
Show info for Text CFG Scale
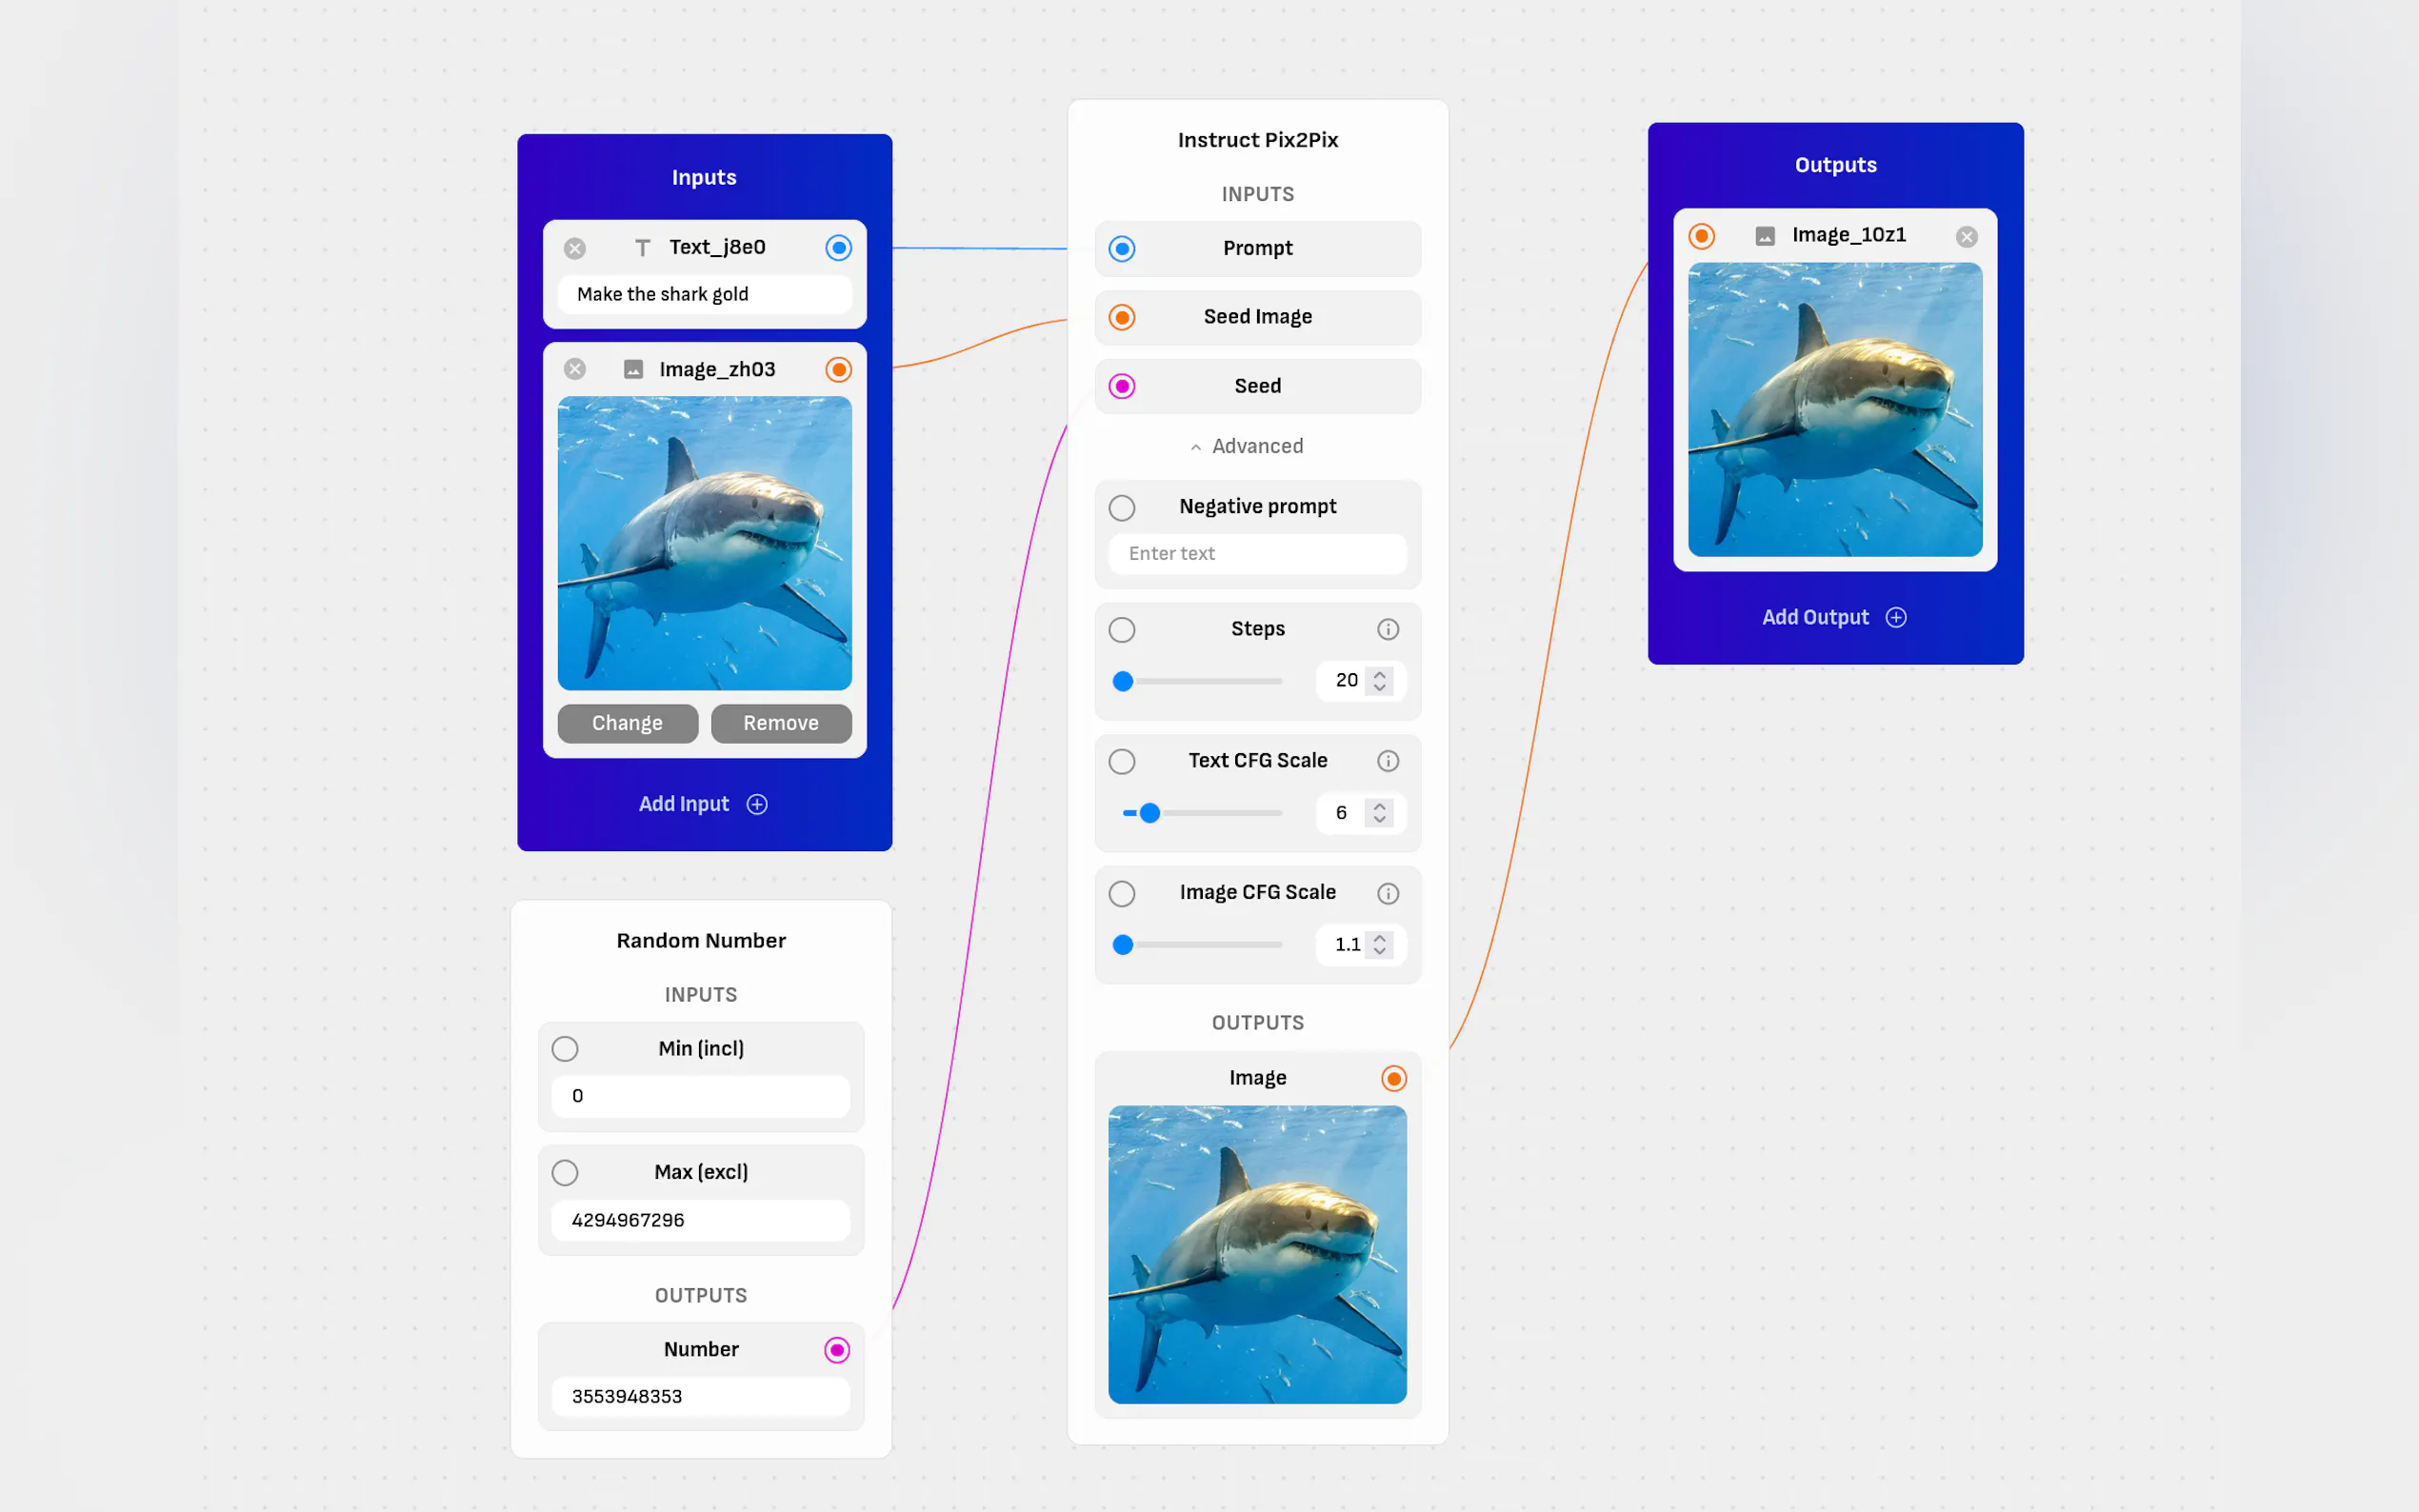[1387, 761]
